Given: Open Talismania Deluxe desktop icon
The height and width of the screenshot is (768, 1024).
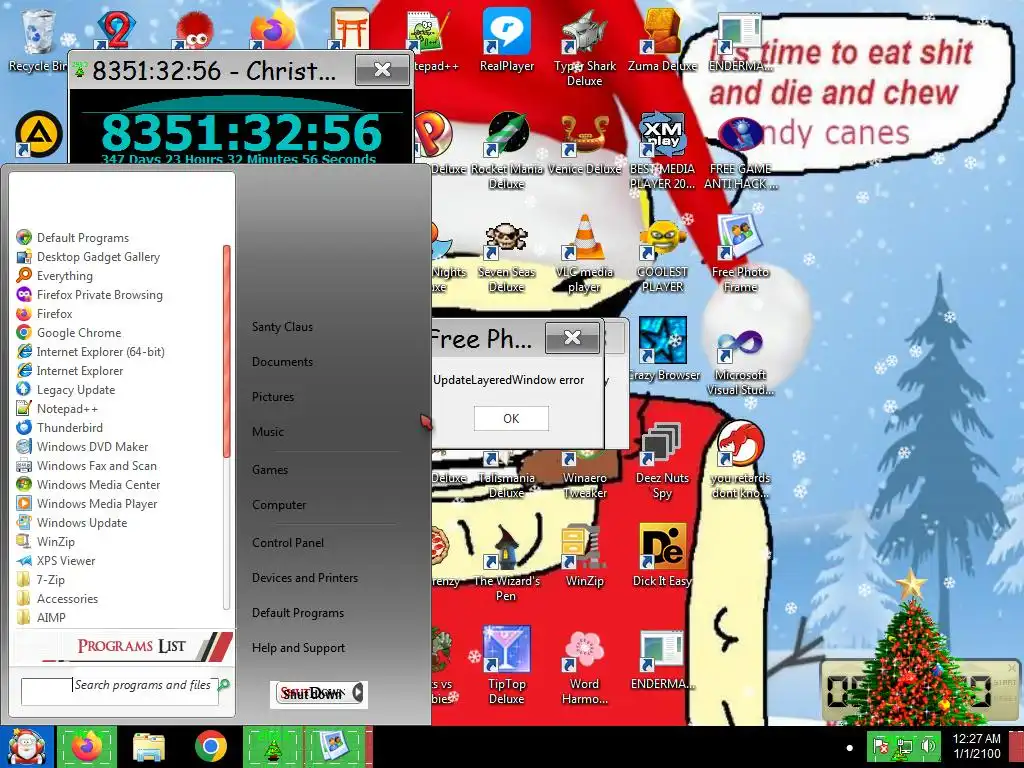Looking at the screenshot, I should tap(507, 475).
